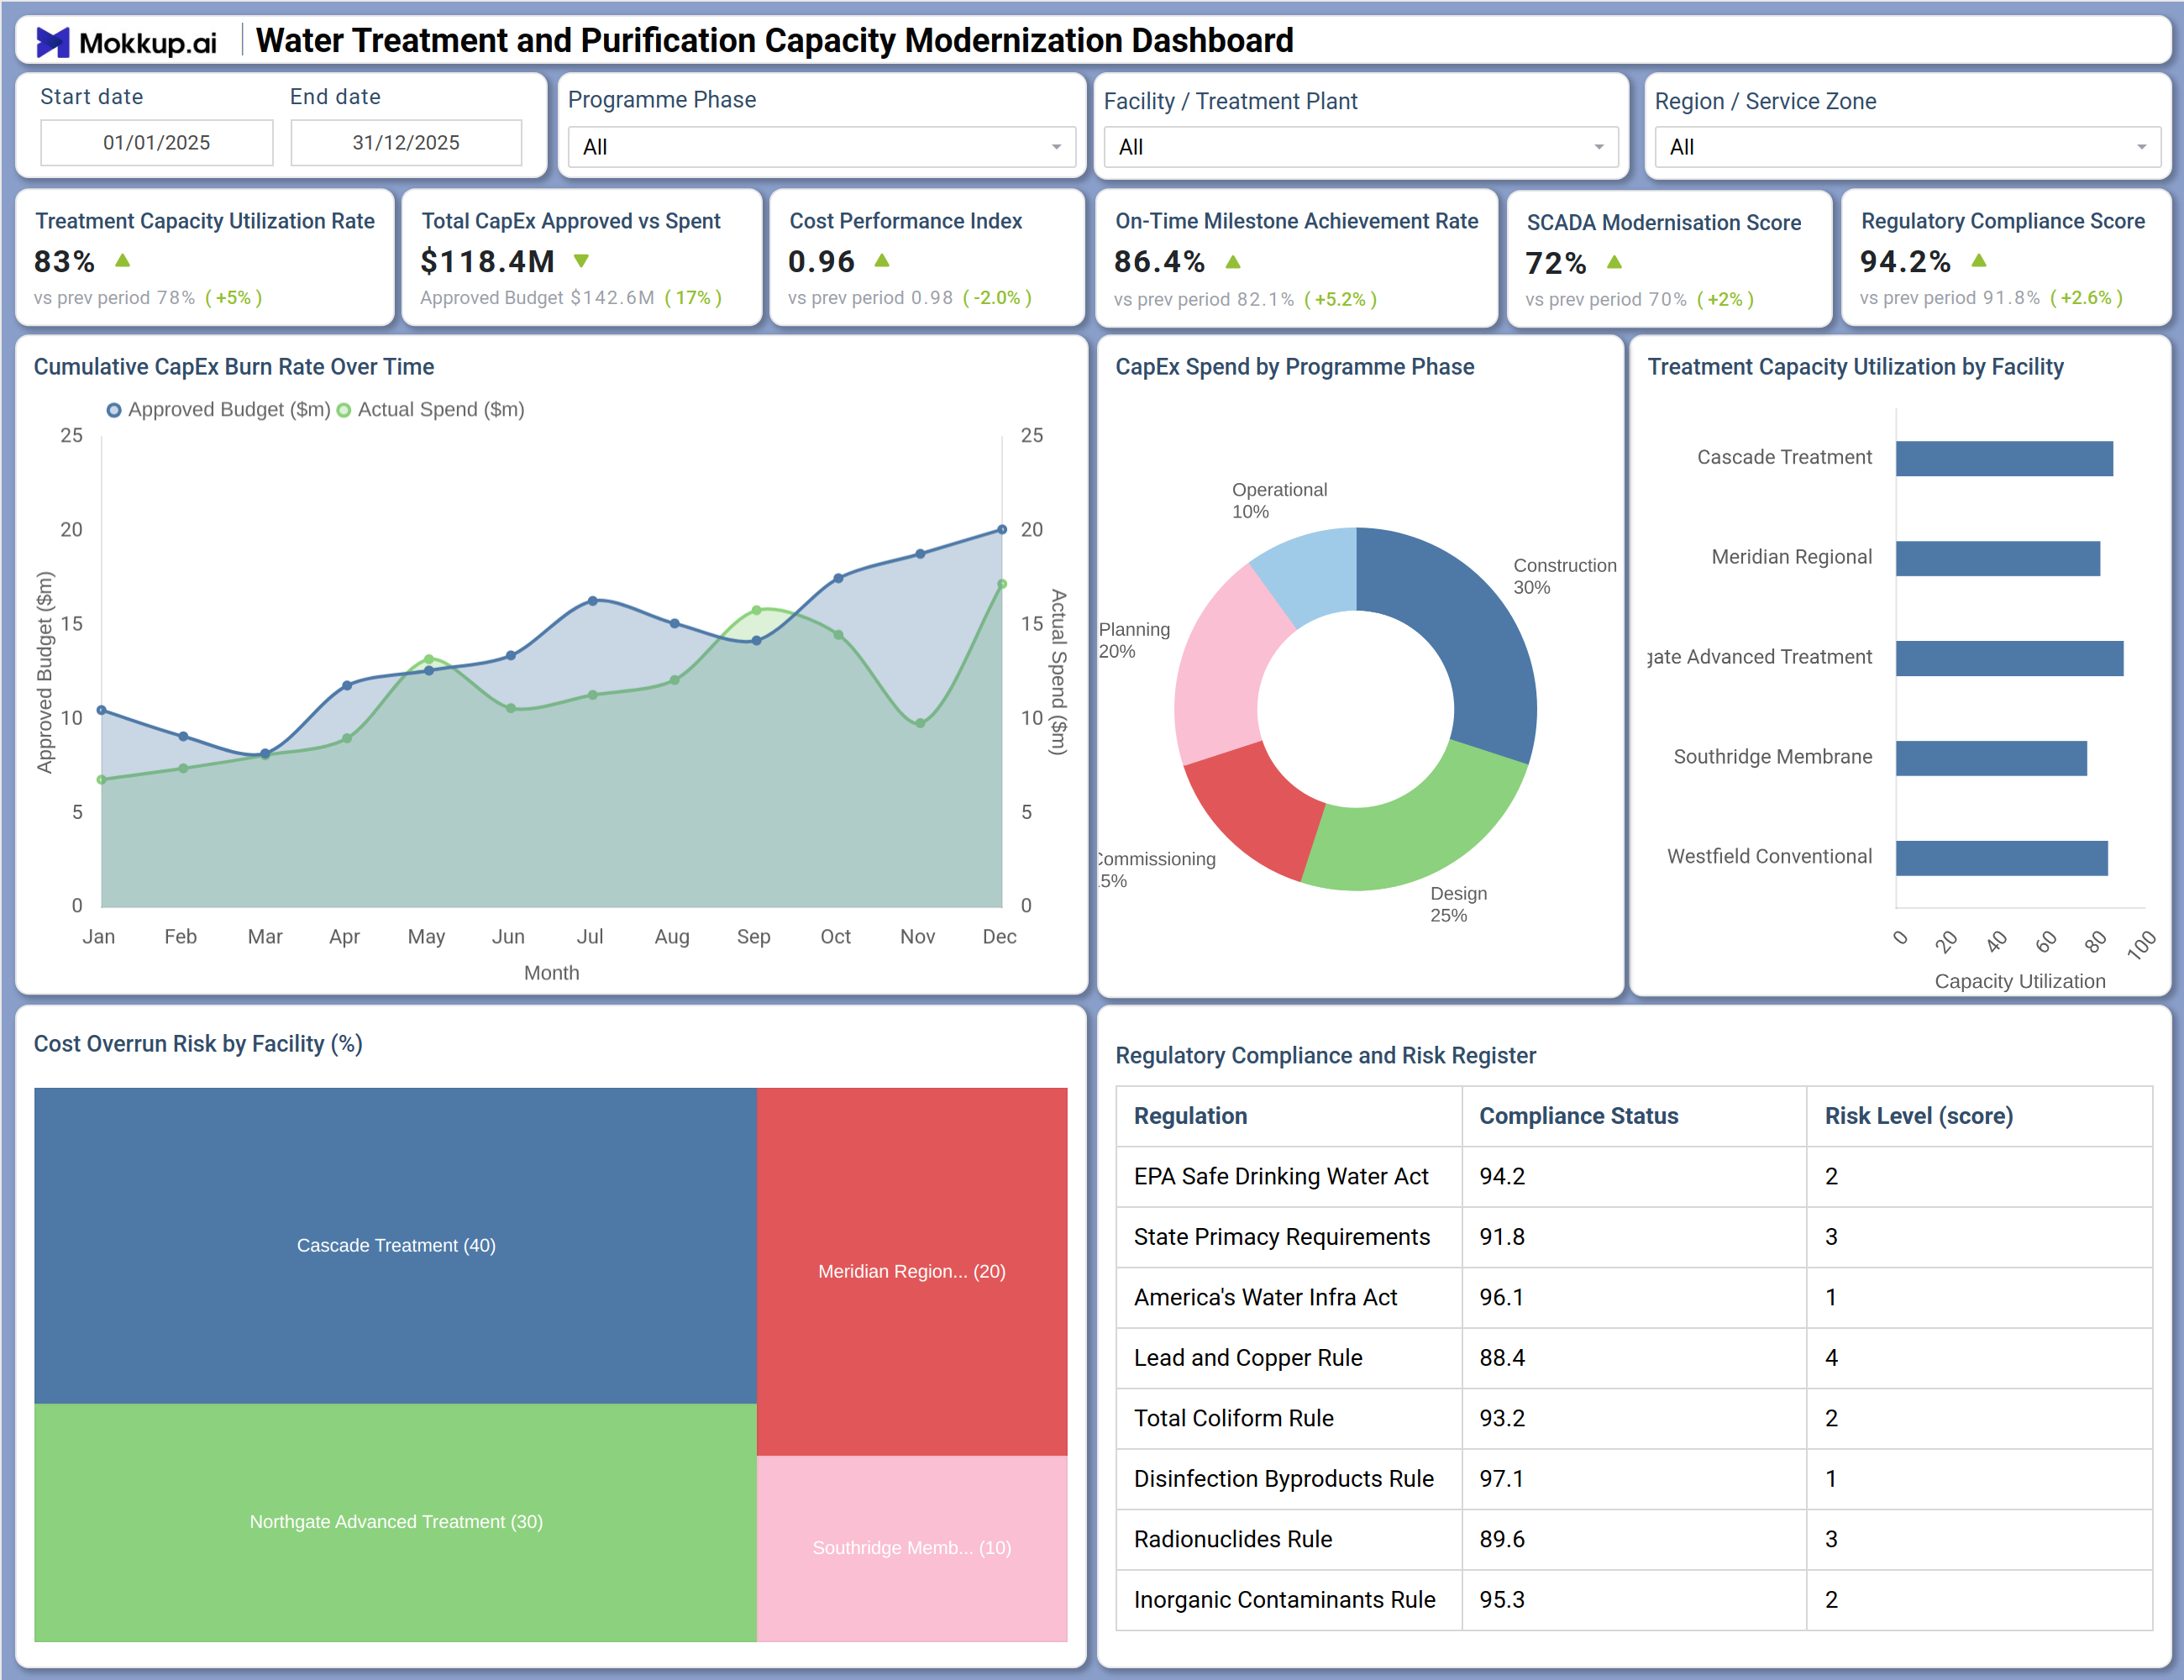Screen dimensions: 2184x1680
Task: Select Southridge Memb... (10) treemap tile
Action: pos(912,1548)
